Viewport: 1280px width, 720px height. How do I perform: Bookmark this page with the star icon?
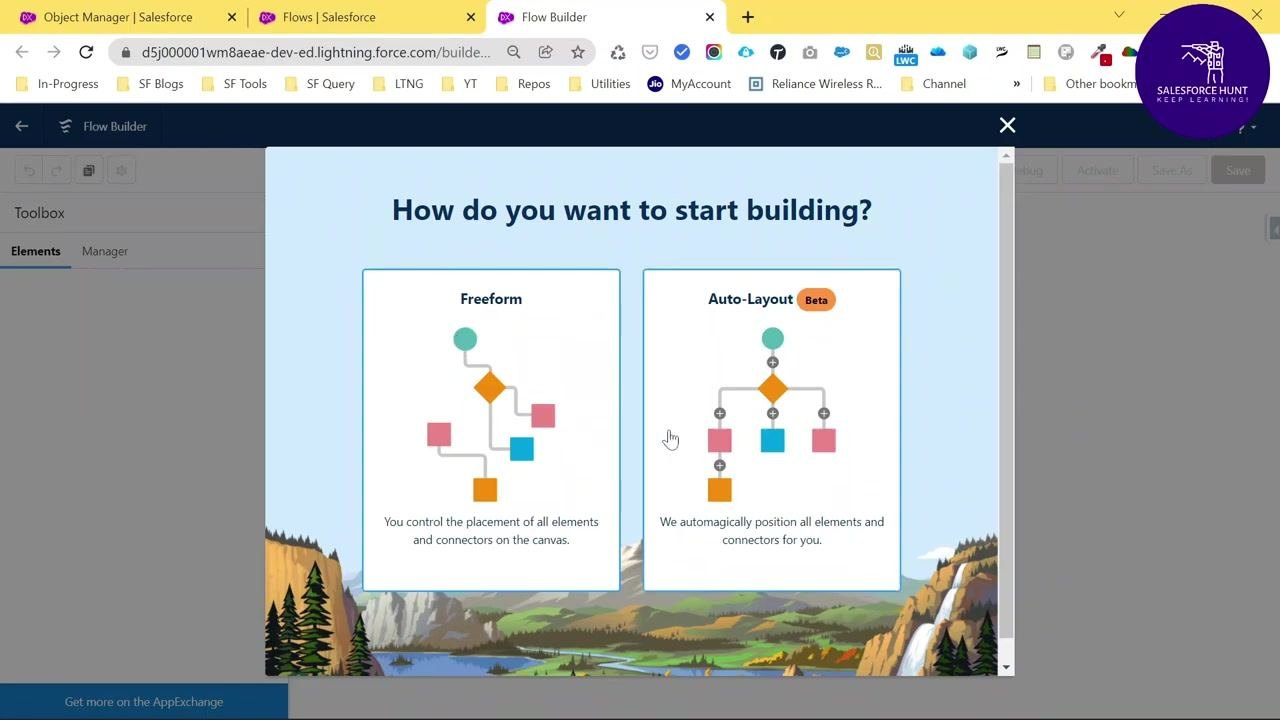click(578, 52)
